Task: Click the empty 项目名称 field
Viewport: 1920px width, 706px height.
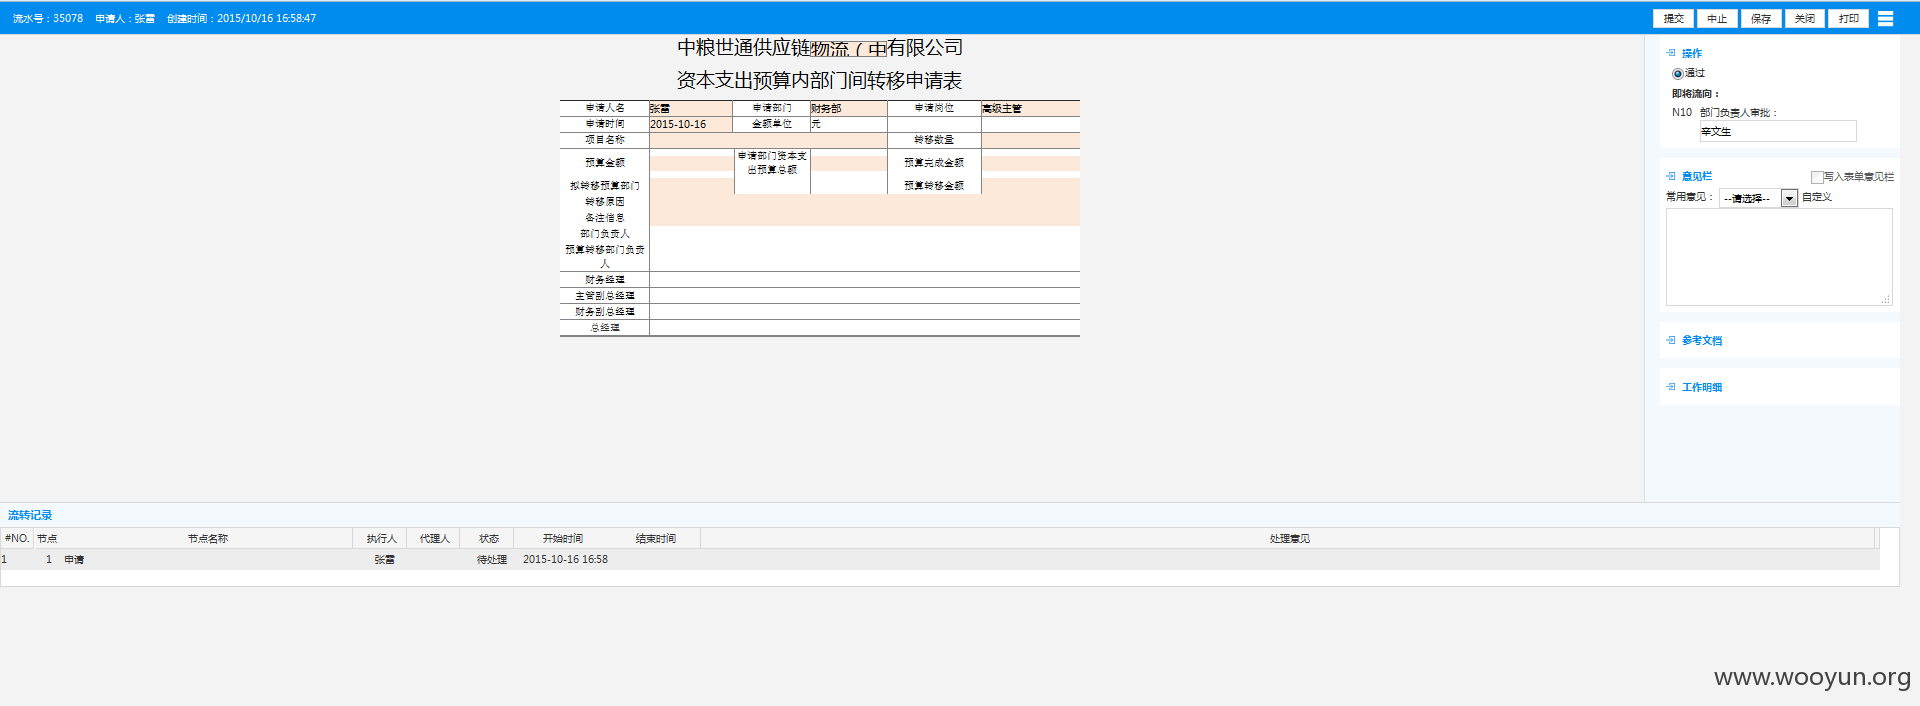Action: coord(768,140)
